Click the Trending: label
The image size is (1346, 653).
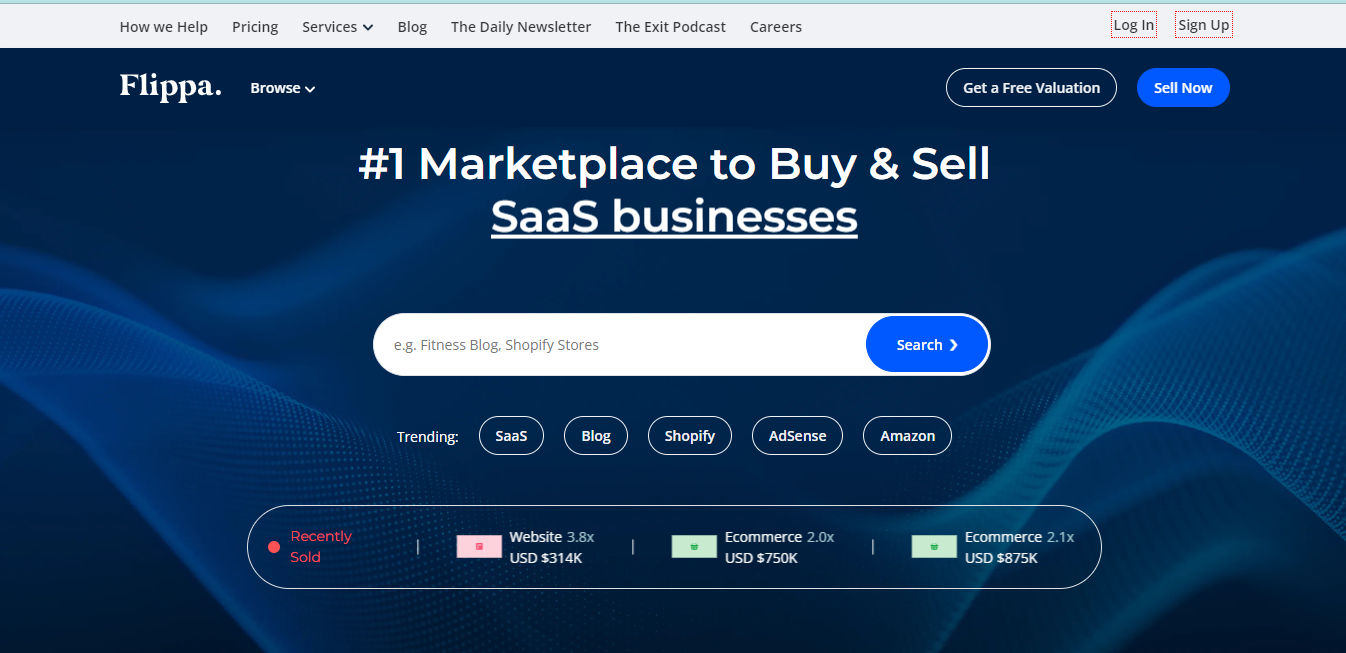click(x=428, y=437)
